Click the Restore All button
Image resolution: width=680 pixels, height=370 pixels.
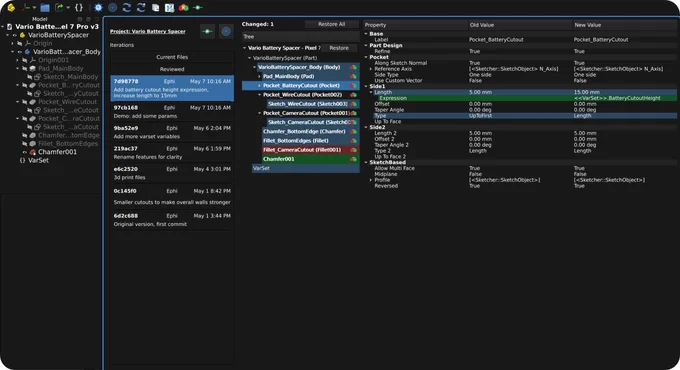tap(332, 24)
